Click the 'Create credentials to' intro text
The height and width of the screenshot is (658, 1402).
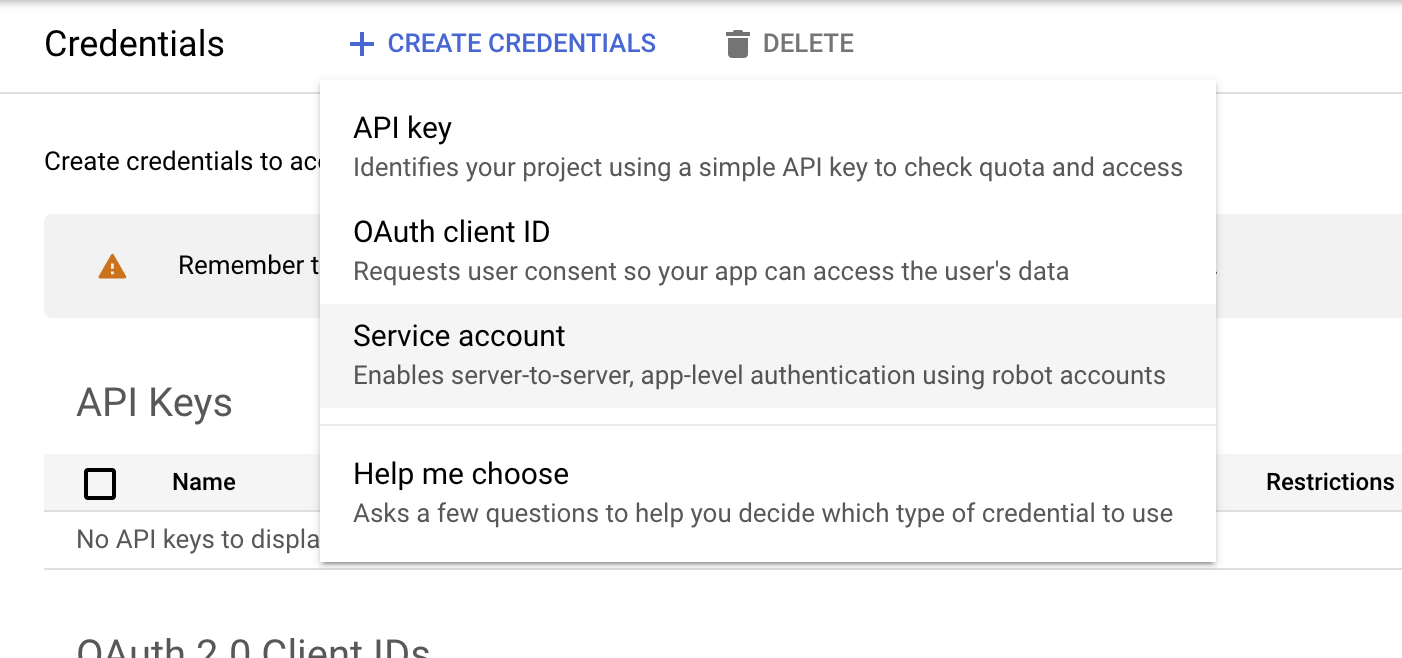coord(181,162)
